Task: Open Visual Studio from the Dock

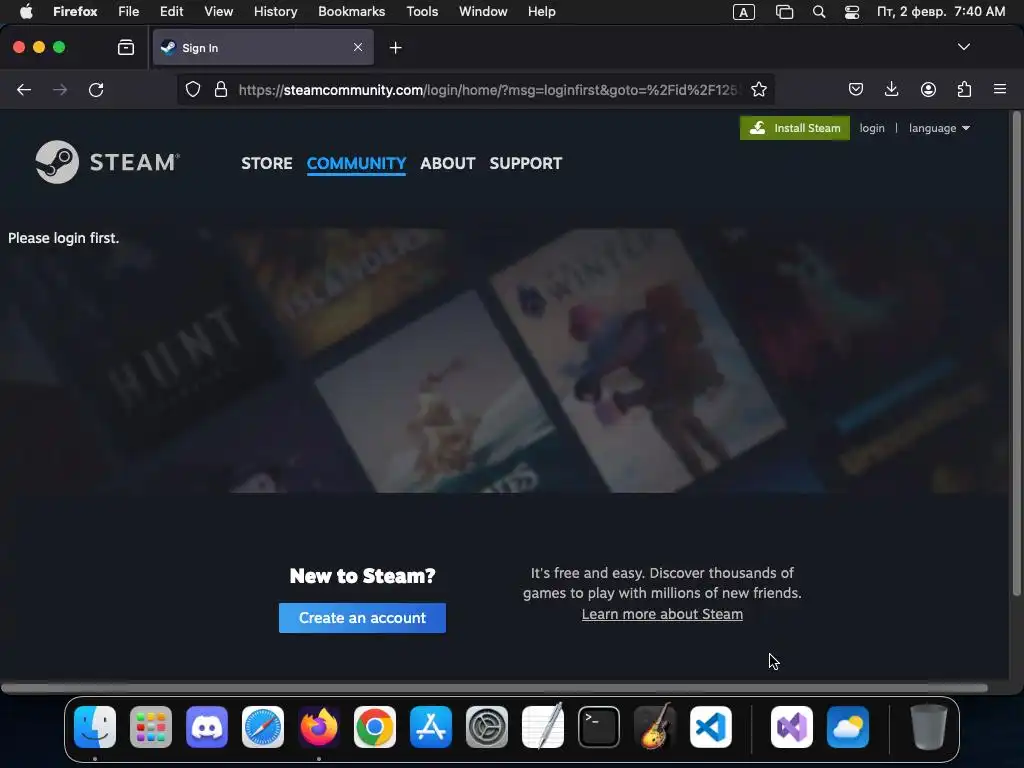Action: click(x=792, y=726)
